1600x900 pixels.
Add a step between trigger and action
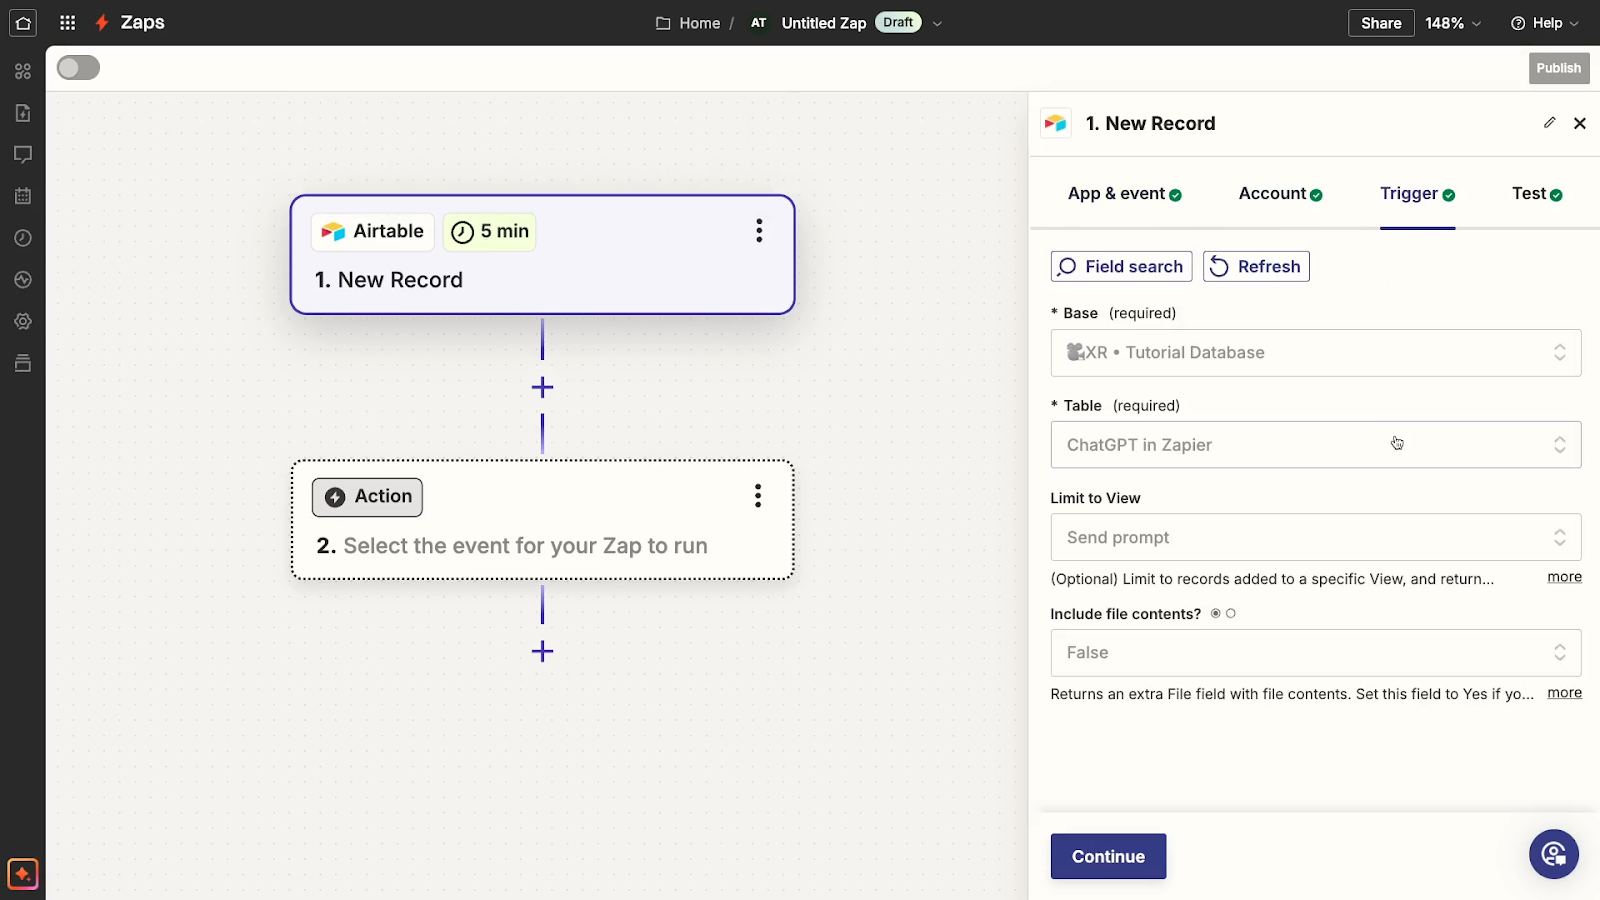point(542,387)
